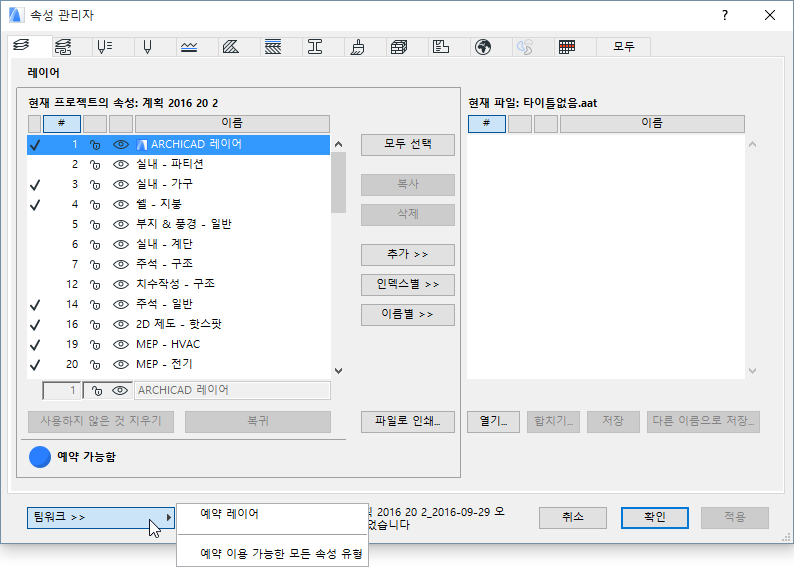794x567 pixels.
Task: Toggle visibility eye of 부지 & 풍경 - 일반
Action: tap(121, 225)
